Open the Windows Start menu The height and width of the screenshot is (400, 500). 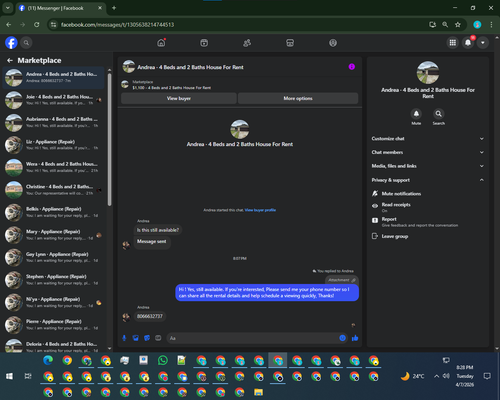[x=9, y=376]
